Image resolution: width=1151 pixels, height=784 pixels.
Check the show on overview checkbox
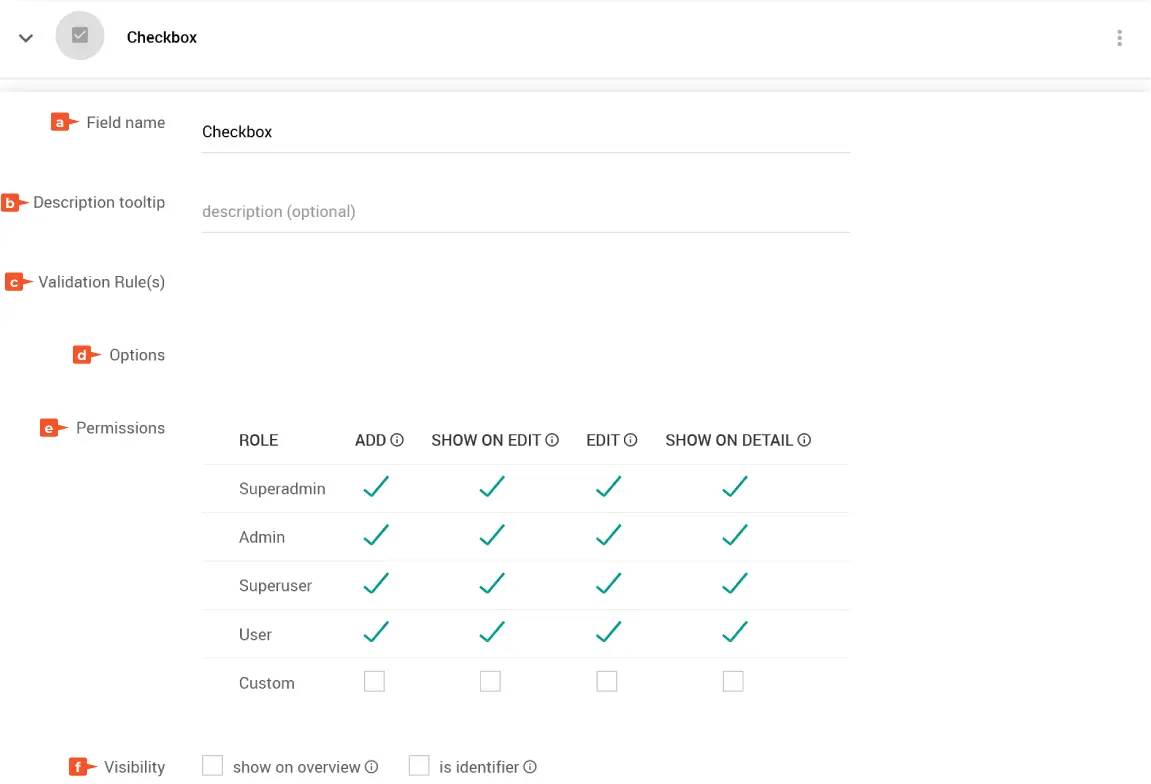(x=213, y=766)
